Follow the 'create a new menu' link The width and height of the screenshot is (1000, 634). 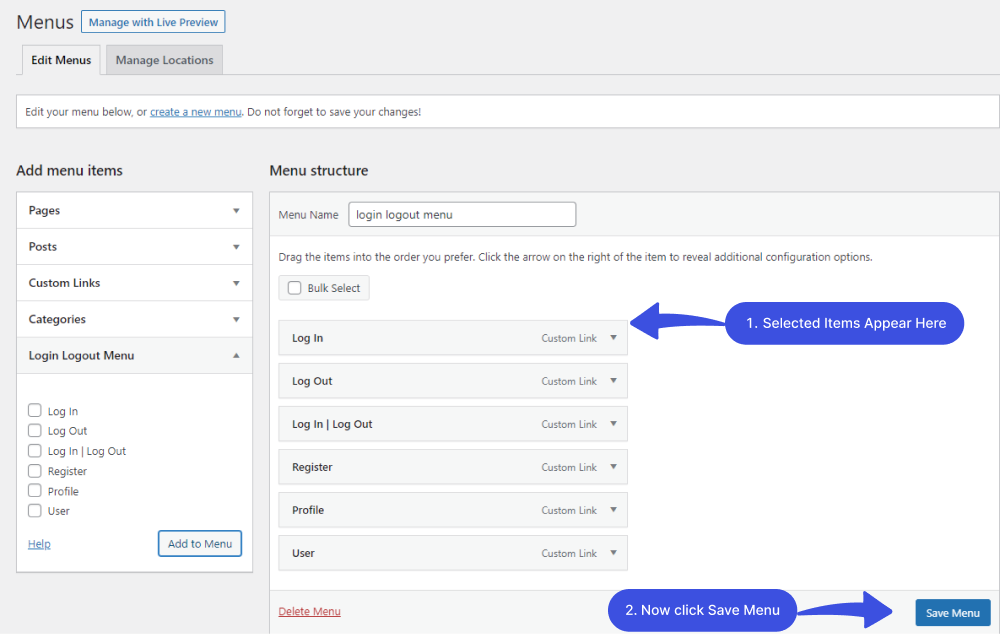pos(196,112)
